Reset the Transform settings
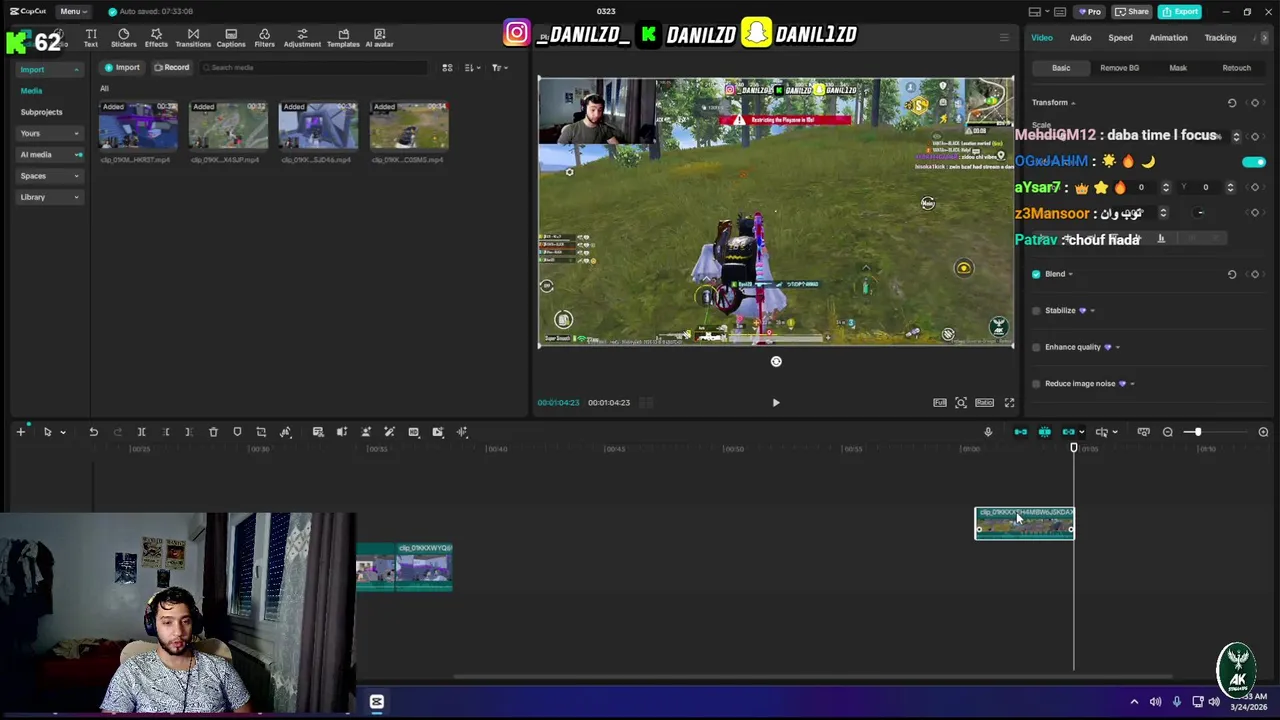This screenshot has width=1280, height=720. click(1232, 103)
